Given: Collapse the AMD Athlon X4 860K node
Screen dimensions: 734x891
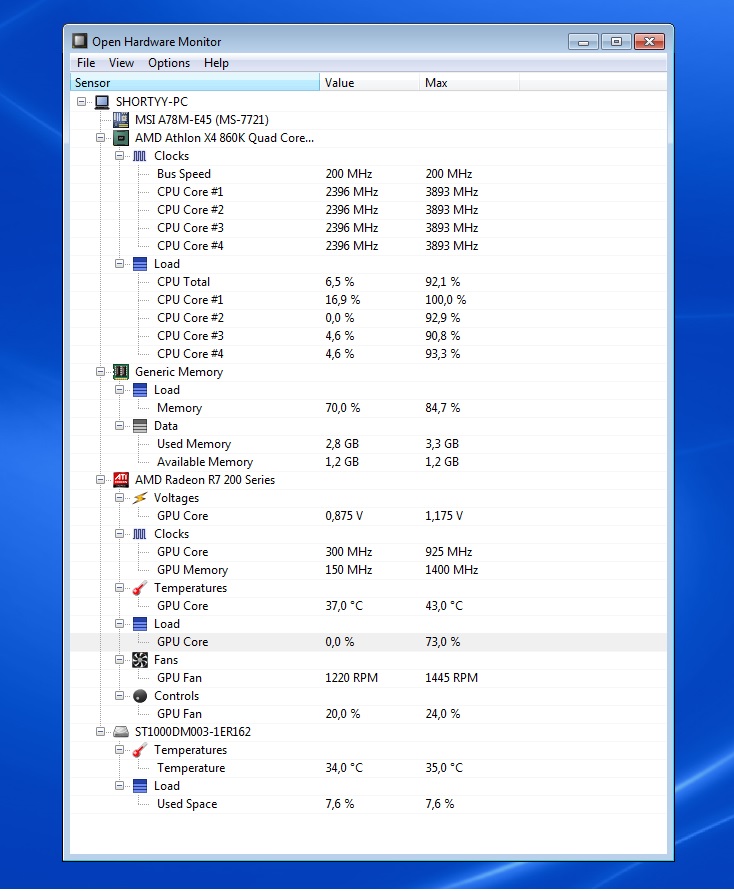Looking at the screenshot, I should [101, 138].
